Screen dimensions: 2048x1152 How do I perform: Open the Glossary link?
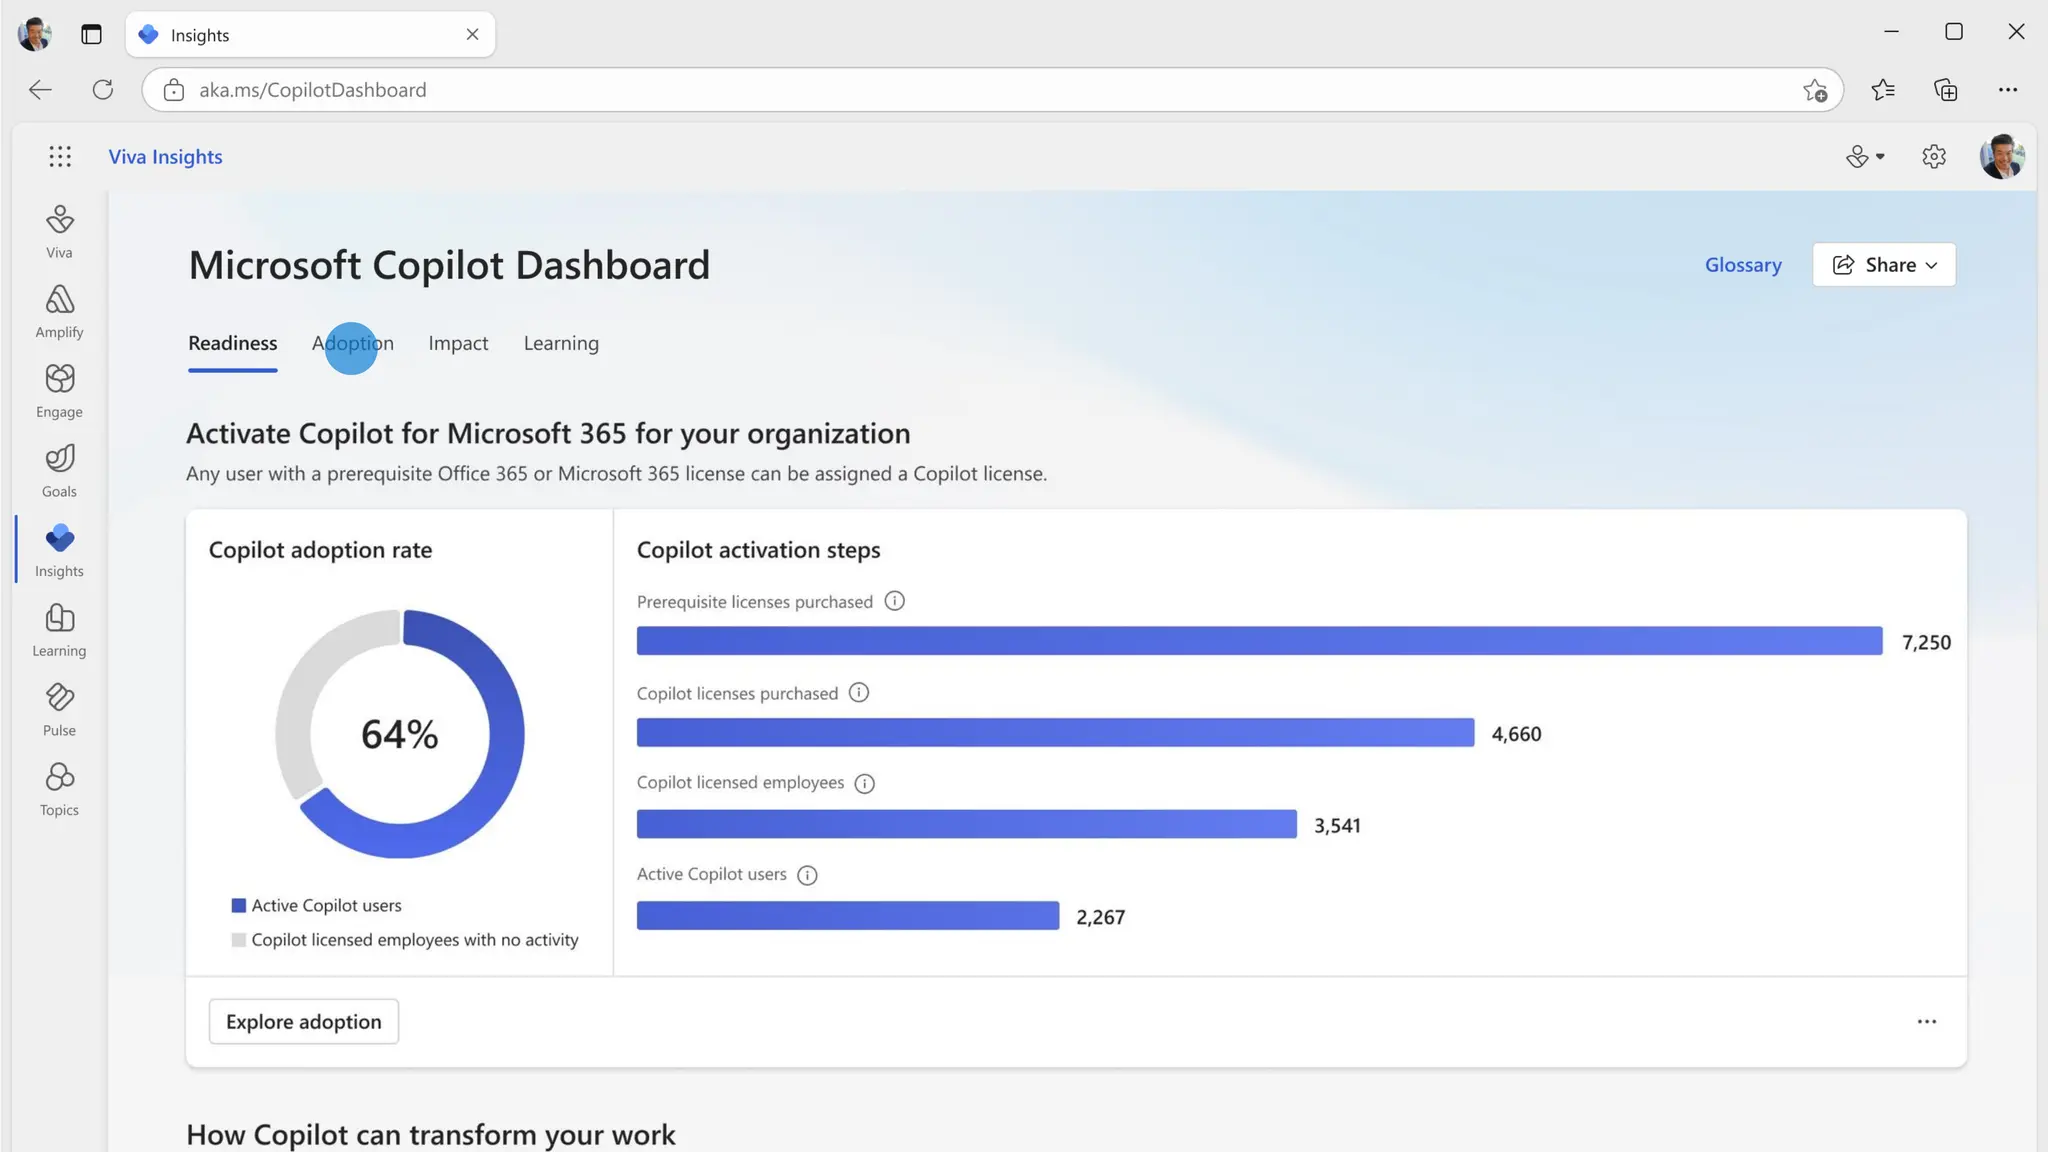[x=1742, y=265]
